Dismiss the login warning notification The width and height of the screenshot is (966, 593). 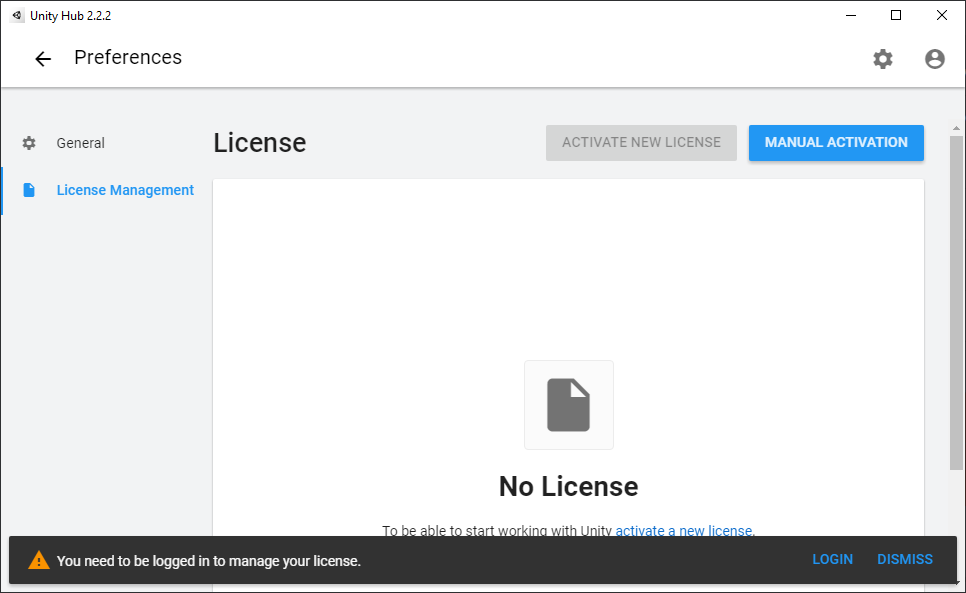tap(904, 559)
